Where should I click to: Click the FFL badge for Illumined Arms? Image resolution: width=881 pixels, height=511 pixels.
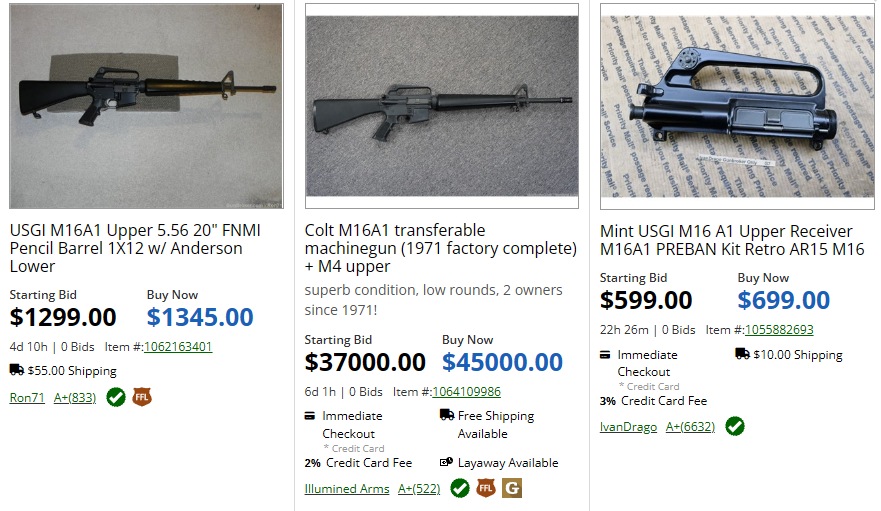(x=486, y=488)
